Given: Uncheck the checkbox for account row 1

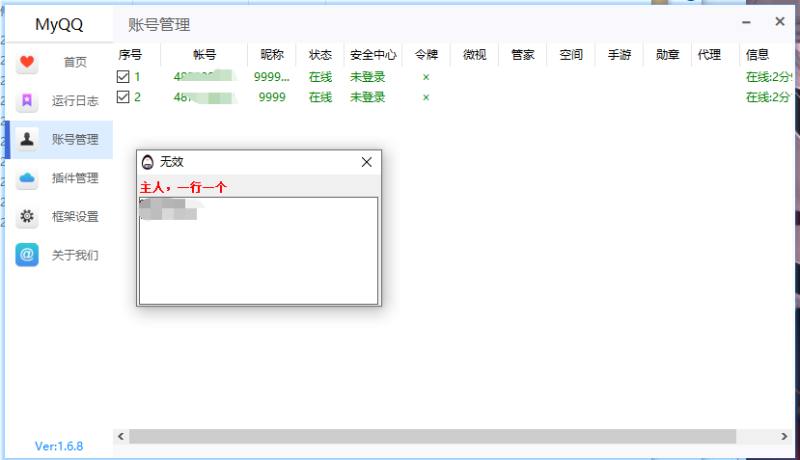Looking at the screenshot, I should click(123, 77).
